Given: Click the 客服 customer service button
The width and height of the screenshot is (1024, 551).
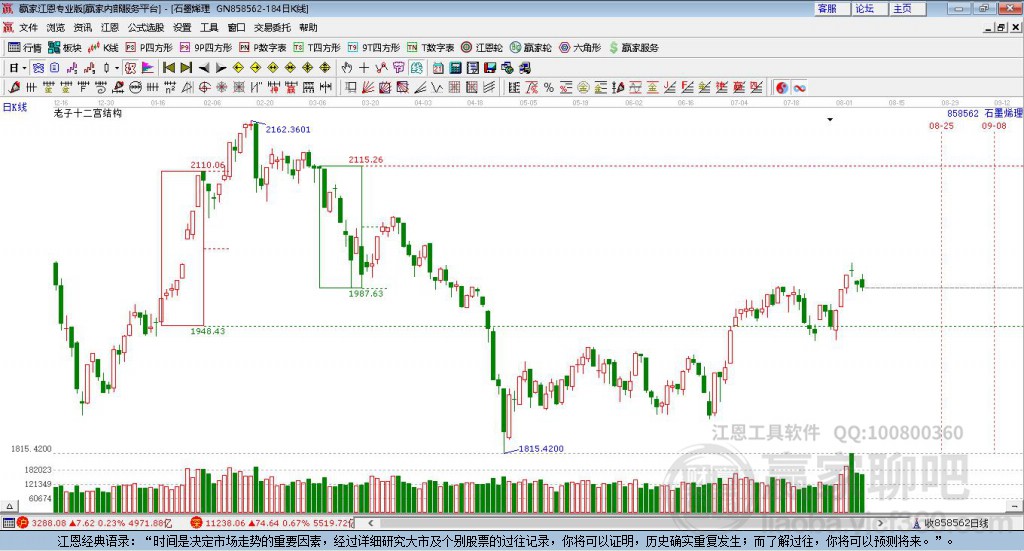Looking at the screenshot, I should [x=832, y=8].
